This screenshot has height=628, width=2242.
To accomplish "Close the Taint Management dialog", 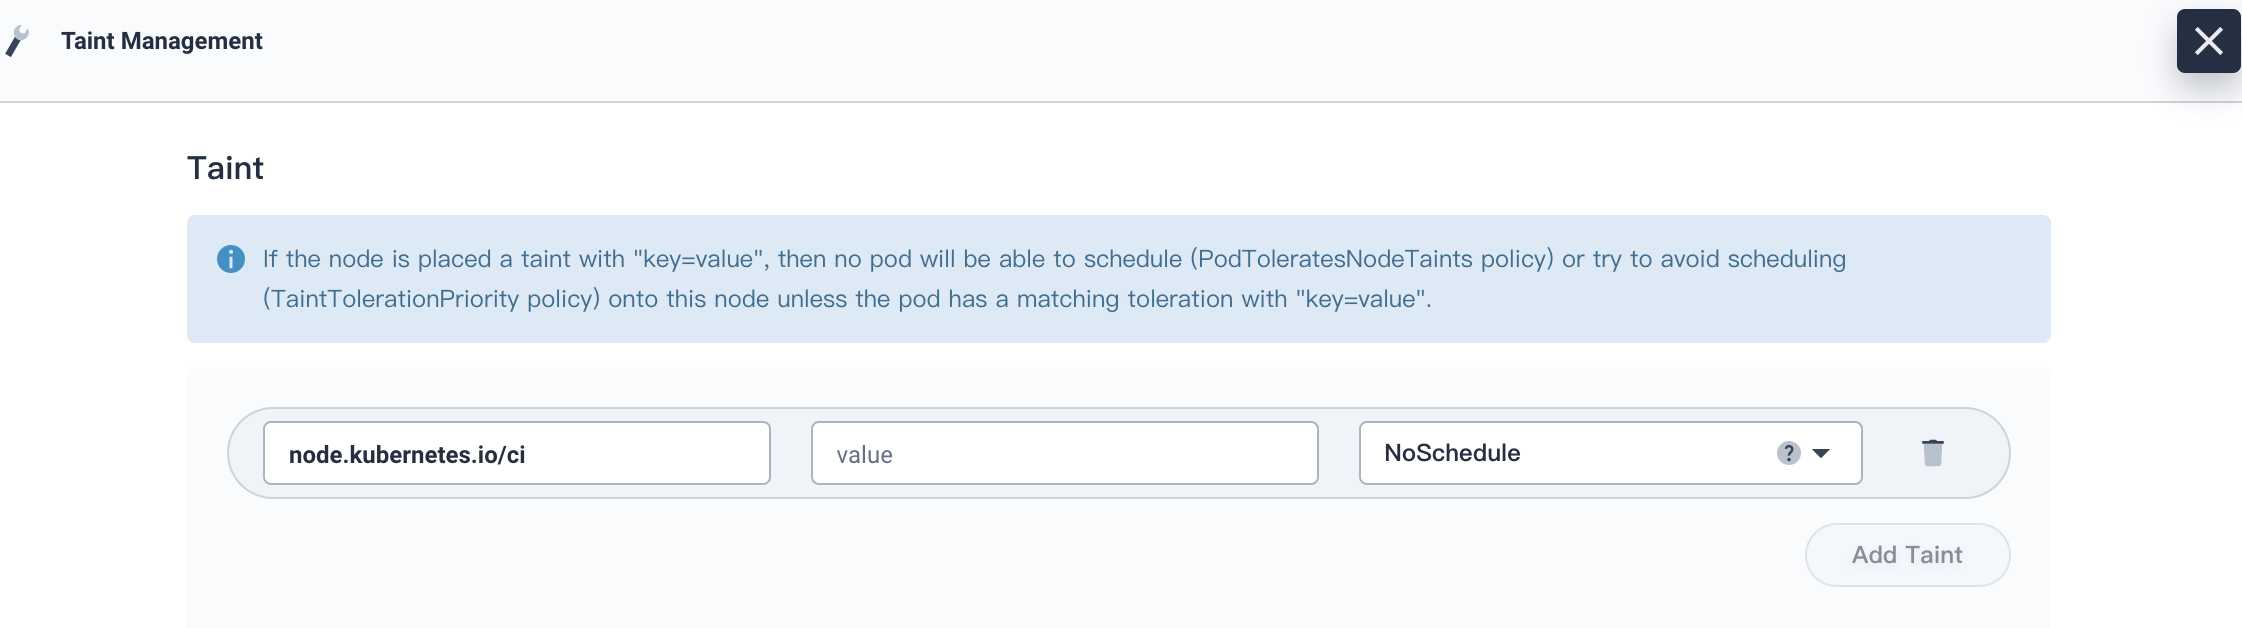I will pos(2208,41).
